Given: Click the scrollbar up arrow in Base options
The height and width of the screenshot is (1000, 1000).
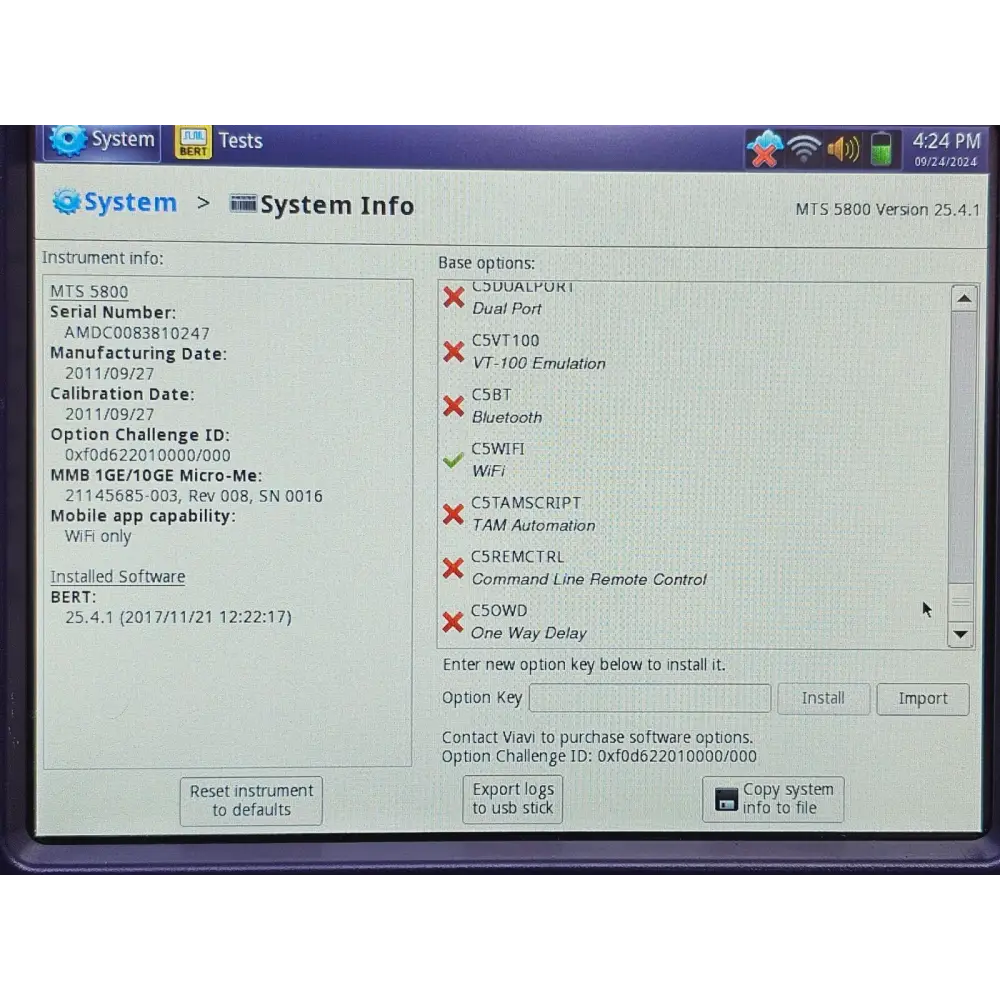Looking at the screenshot, I should click(x=964, y=299).
